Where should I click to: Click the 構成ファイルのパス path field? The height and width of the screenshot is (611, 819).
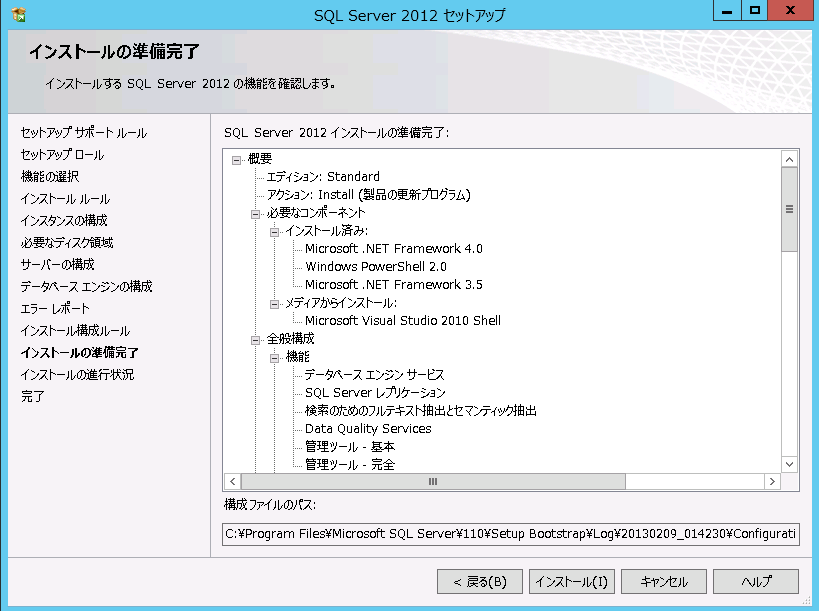pyautogui.click(x=511, y=534)
